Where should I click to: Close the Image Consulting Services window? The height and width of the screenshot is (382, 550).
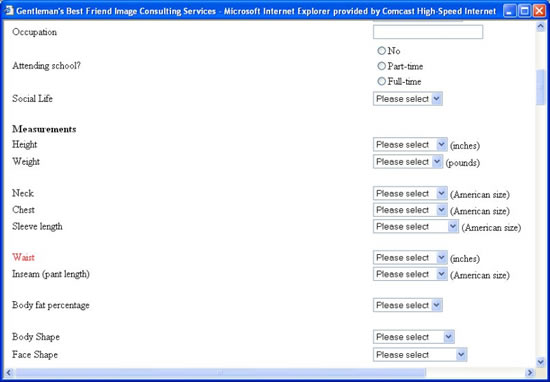click(x=539, y=11)
